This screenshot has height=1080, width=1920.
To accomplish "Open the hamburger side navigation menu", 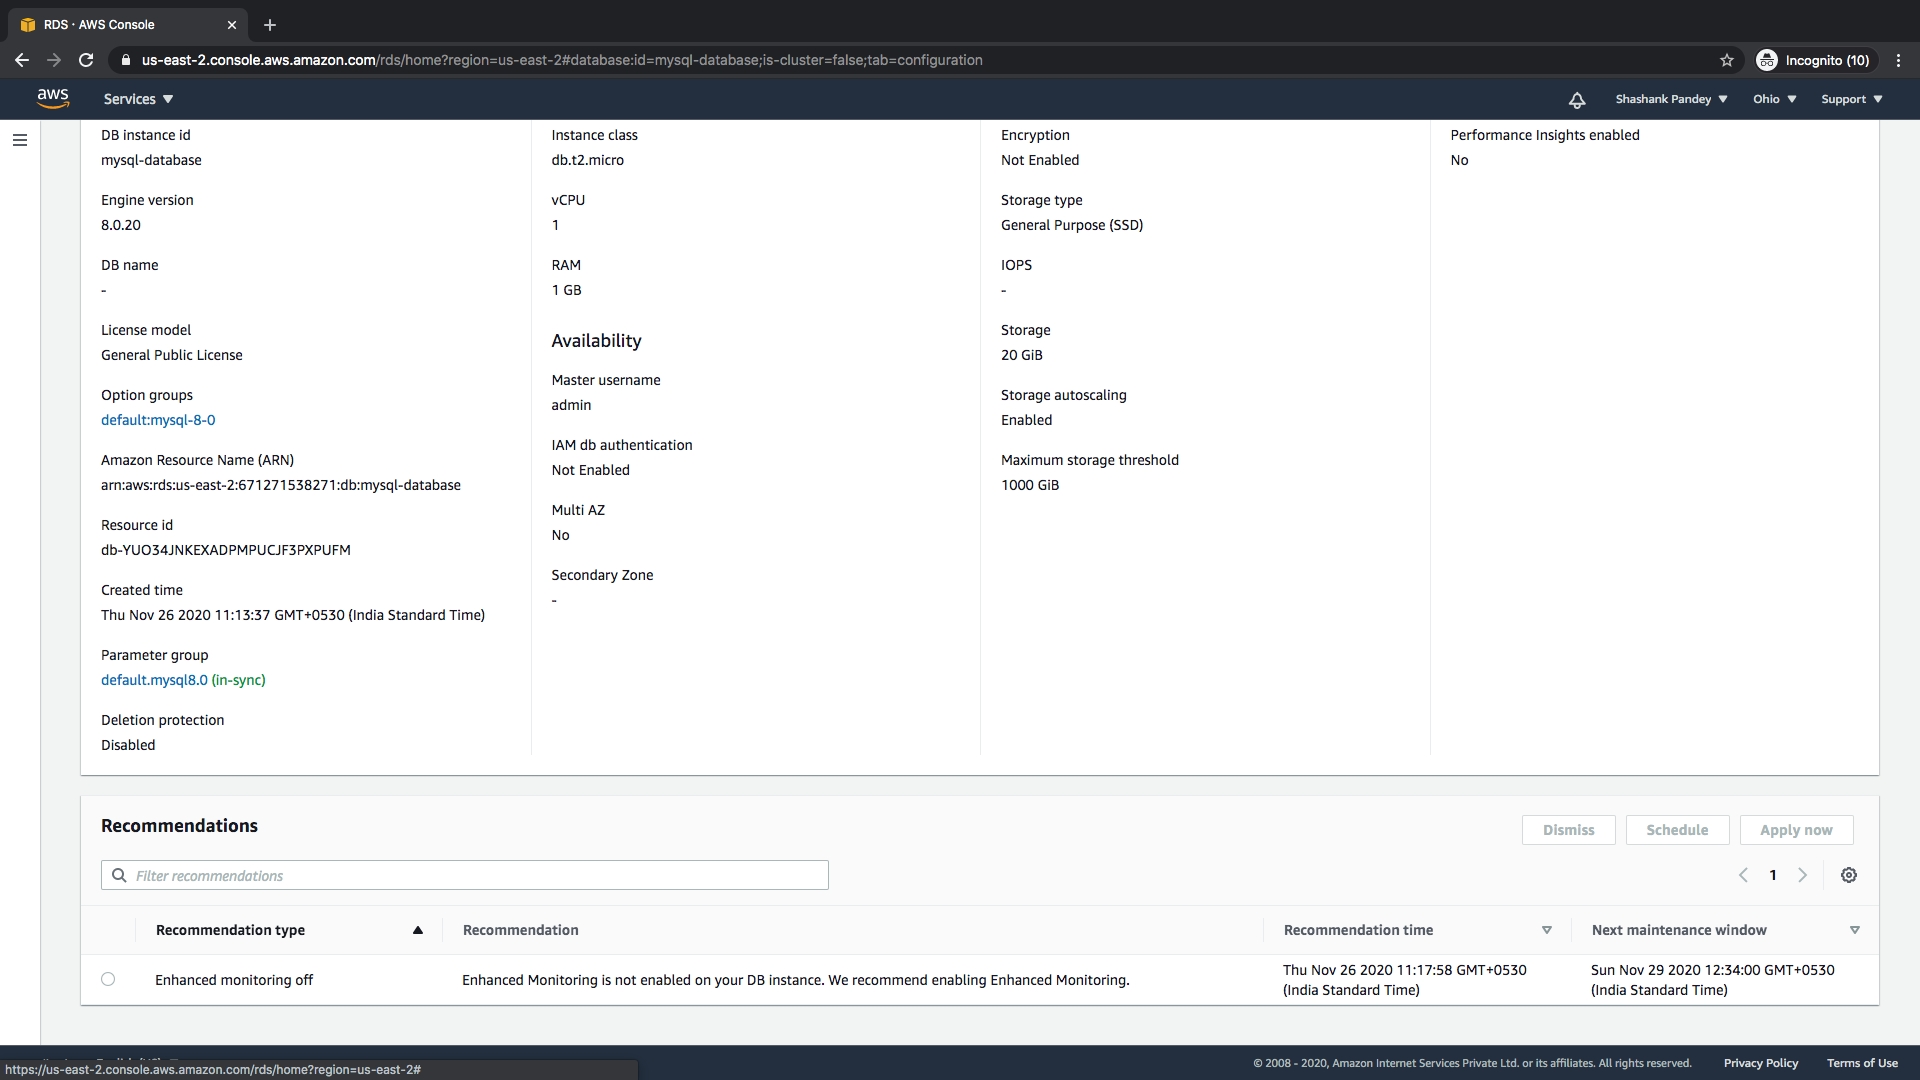I will 20,140.
